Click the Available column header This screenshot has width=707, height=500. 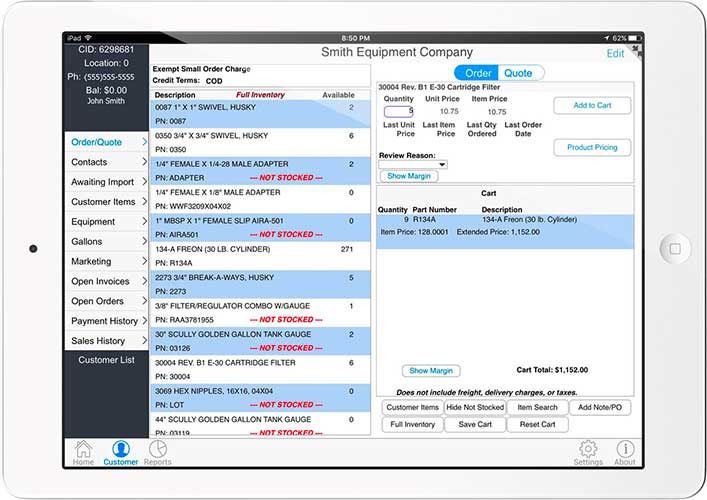tap(338, 95)
